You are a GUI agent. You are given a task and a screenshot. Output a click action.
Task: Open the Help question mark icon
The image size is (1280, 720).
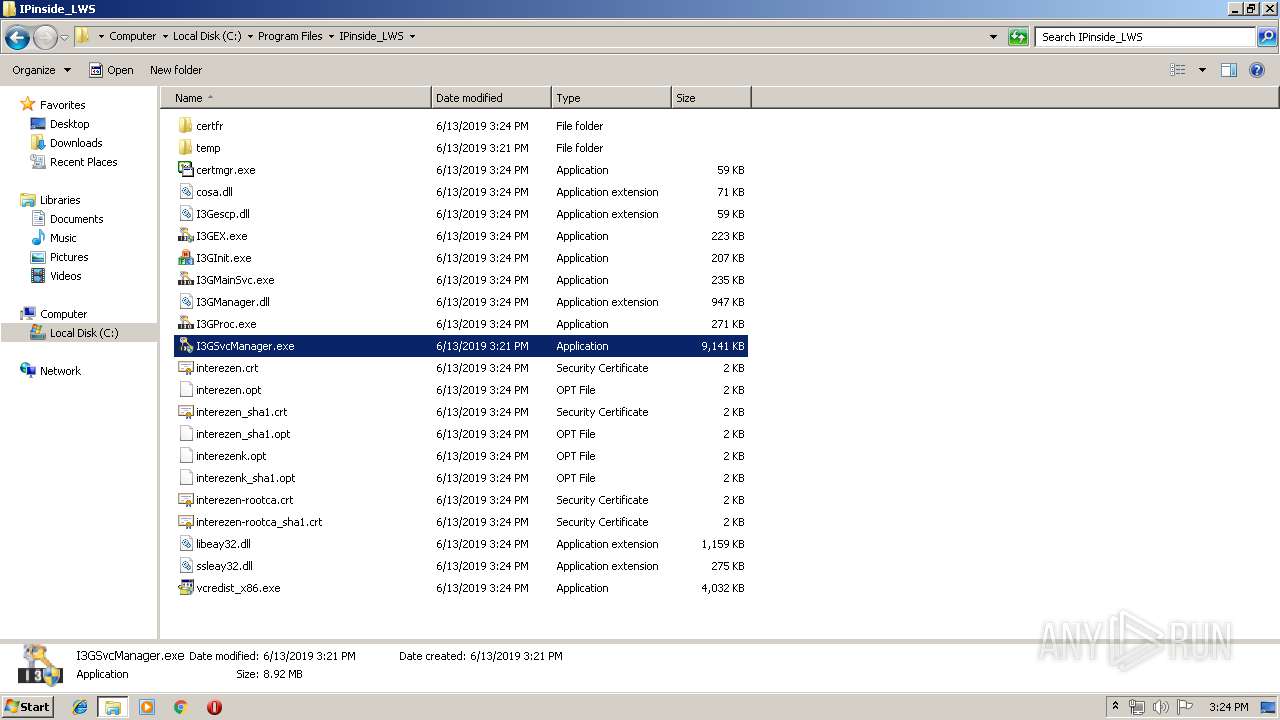1257,70
